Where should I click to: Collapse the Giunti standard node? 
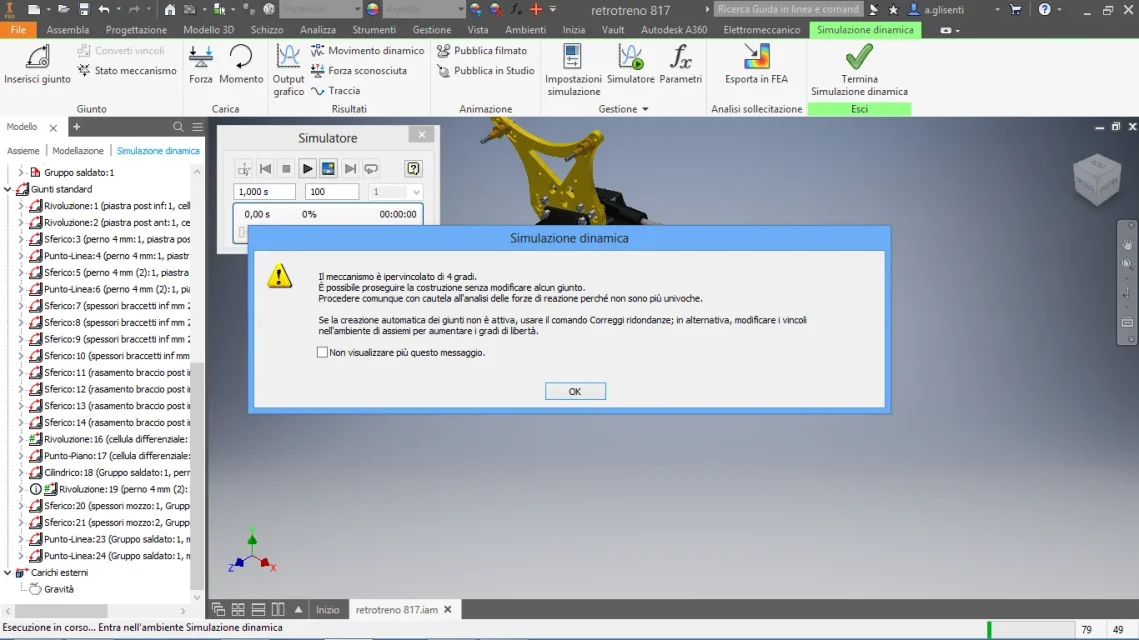(x=8, y=189)
